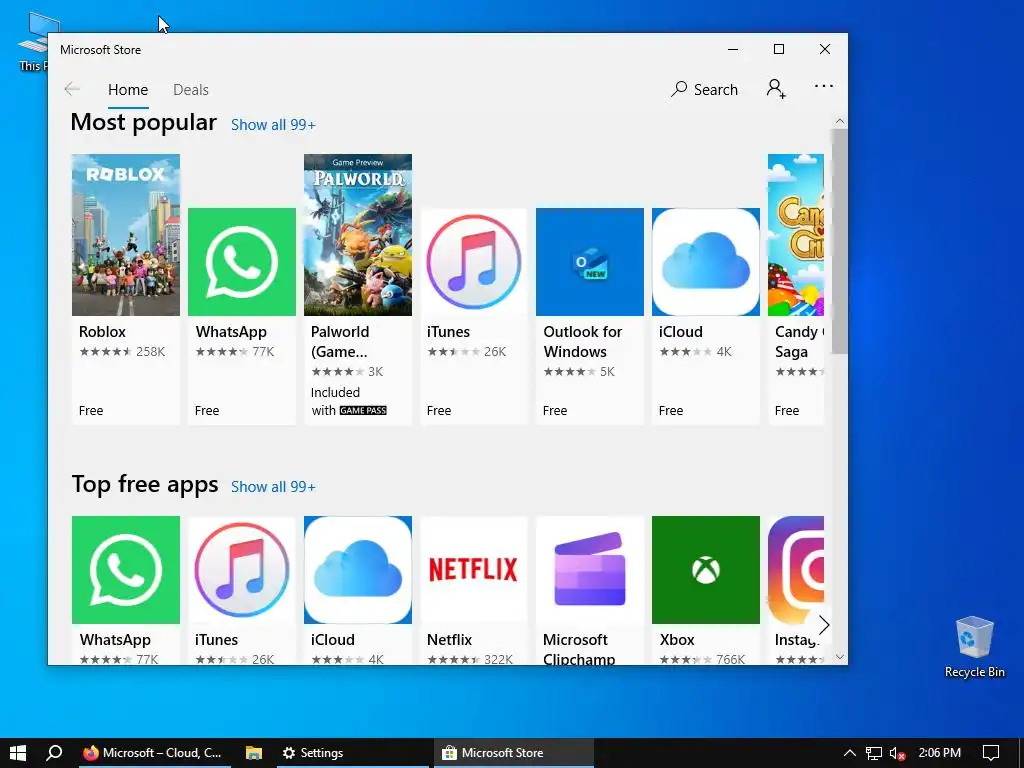Viewport: 1024px width, 768px height.
Task: Click the Roblox title text
Action: click(103, 332)
